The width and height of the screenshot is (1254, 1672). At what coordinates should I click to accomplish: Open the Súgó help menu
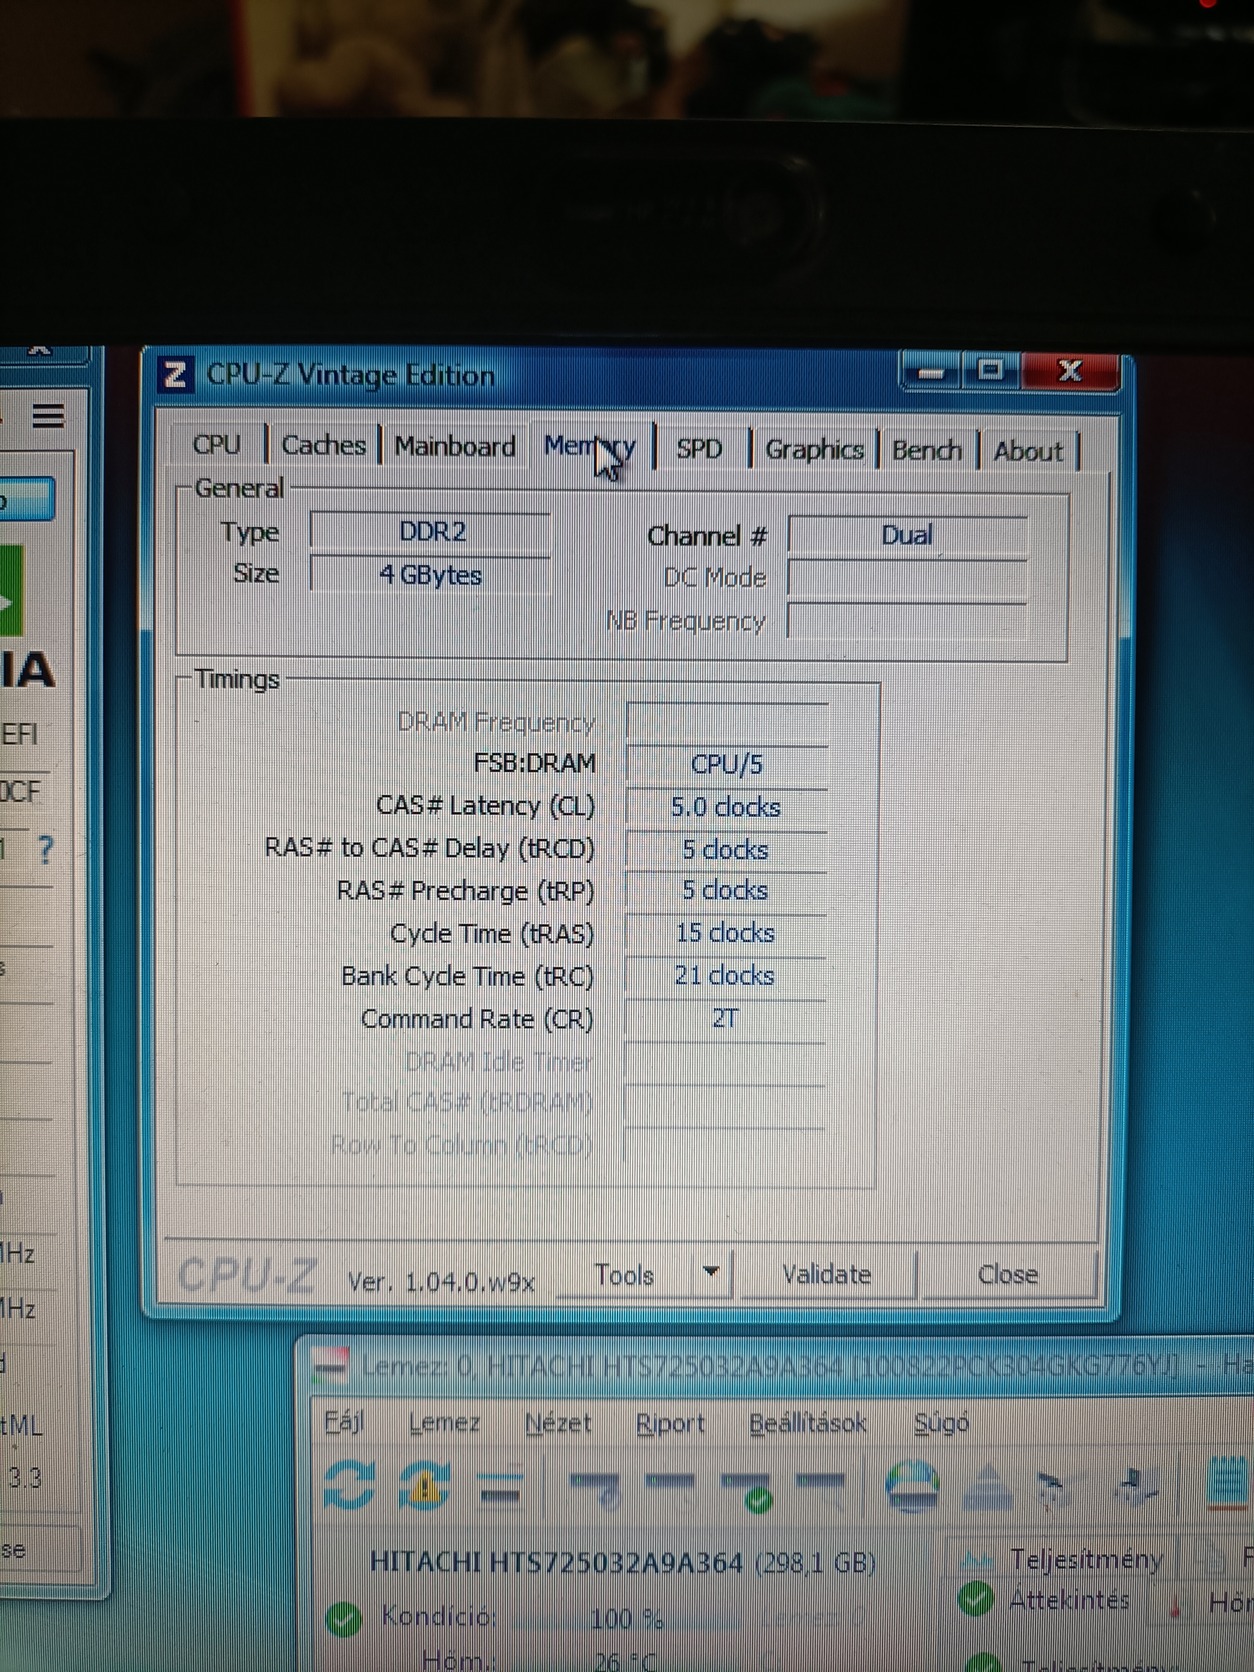point(941,1423)
